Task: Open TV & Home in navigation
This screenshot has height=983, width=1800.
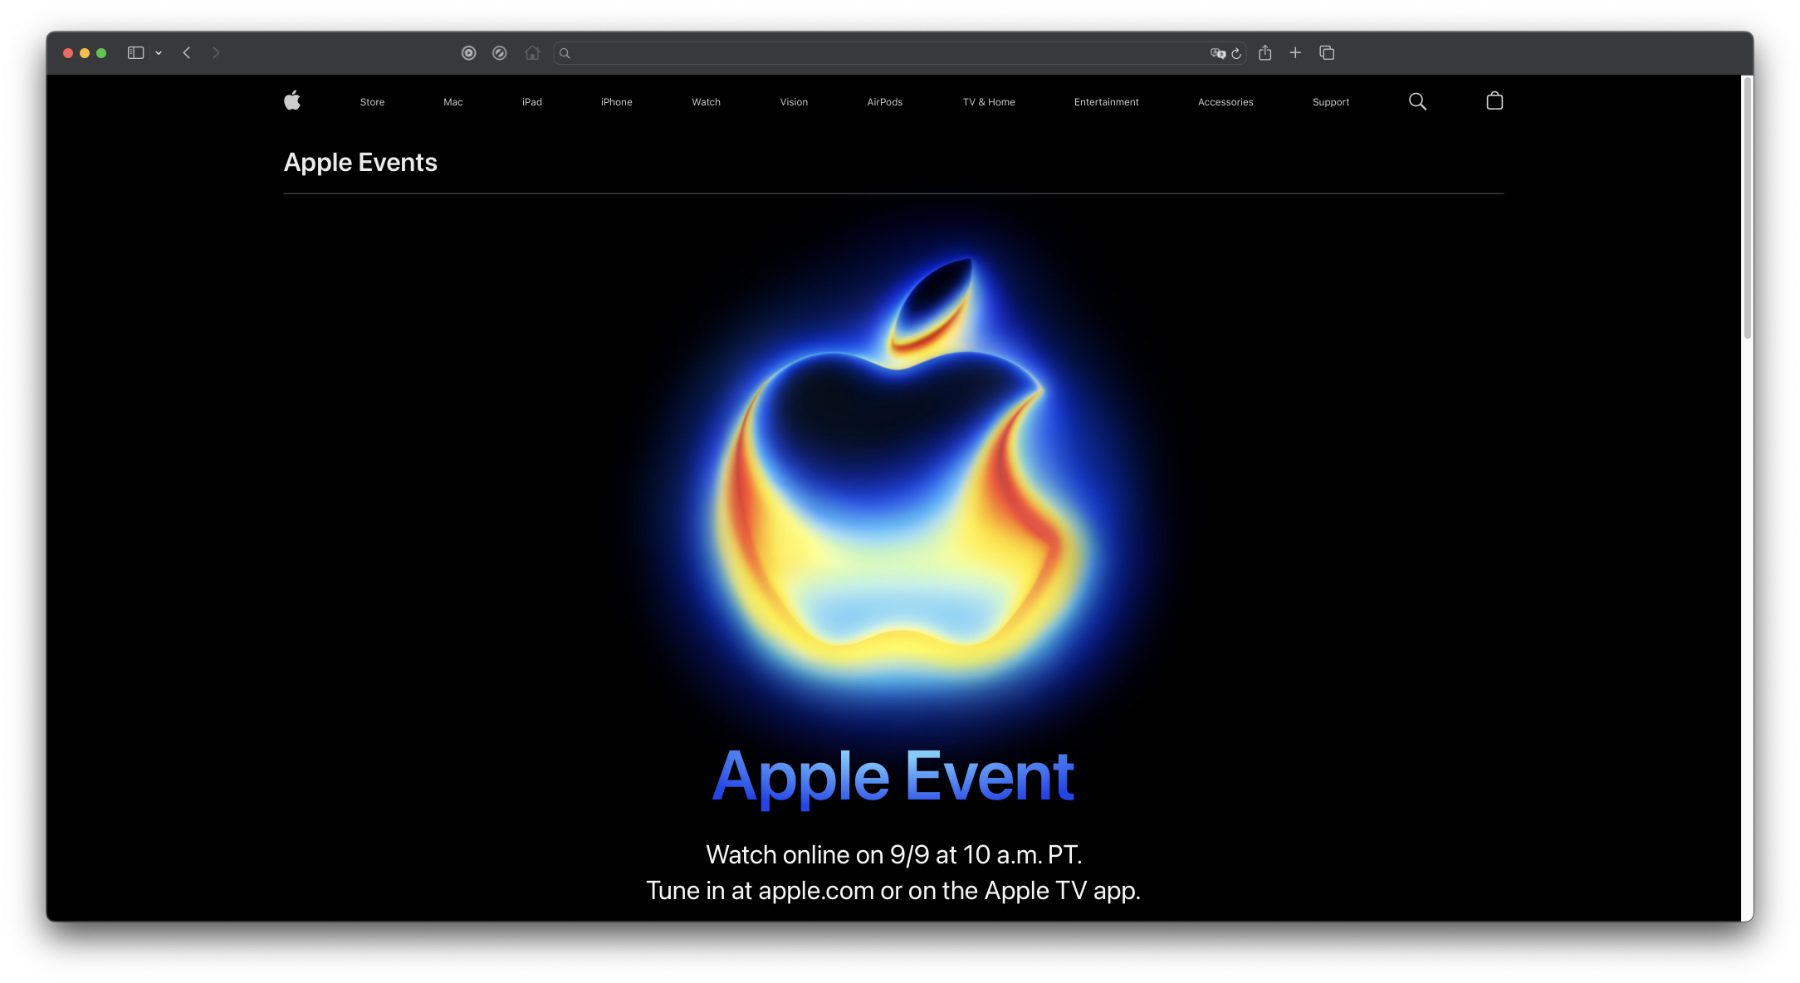Action: 988,102
